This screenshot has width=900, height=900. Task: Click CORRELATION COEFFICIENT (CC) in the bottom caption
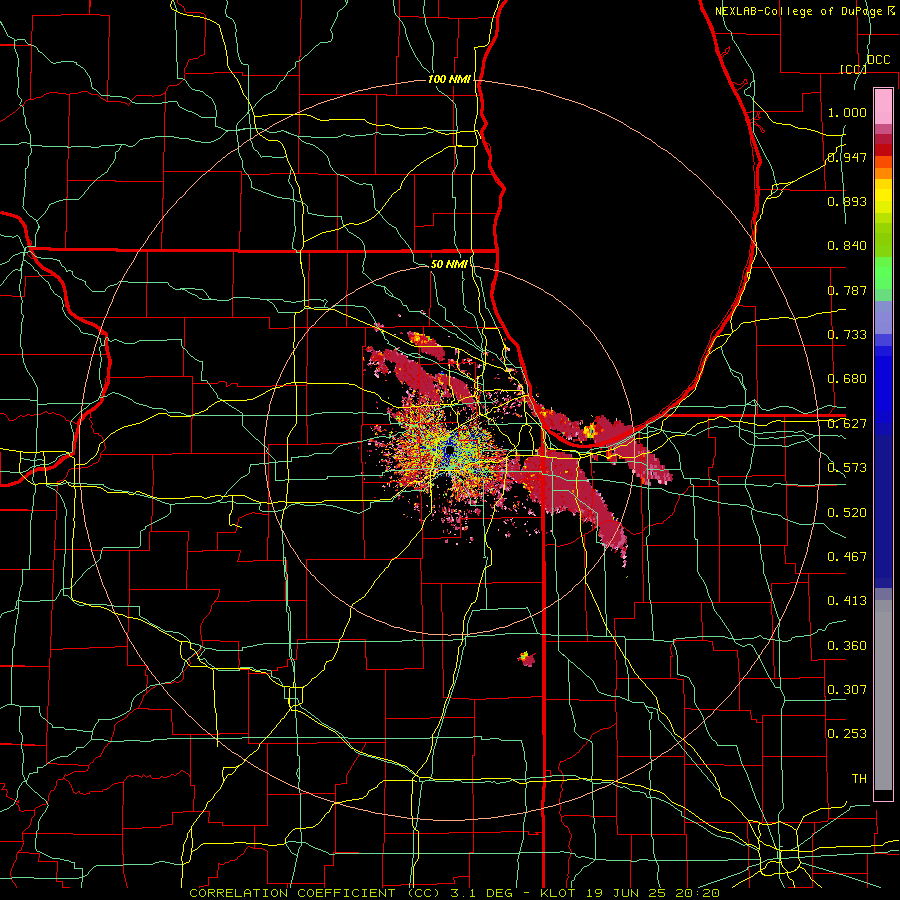[x=315, y=893]
